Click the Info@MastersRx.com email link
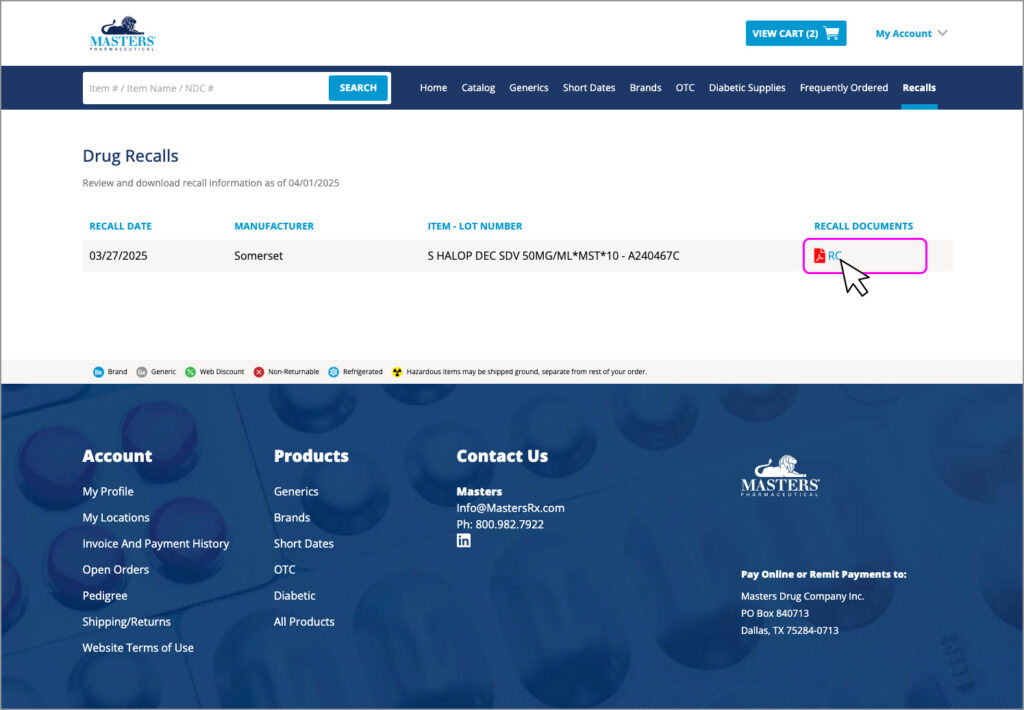Screen dimensions: 1024x710 (x=511, y=508)
